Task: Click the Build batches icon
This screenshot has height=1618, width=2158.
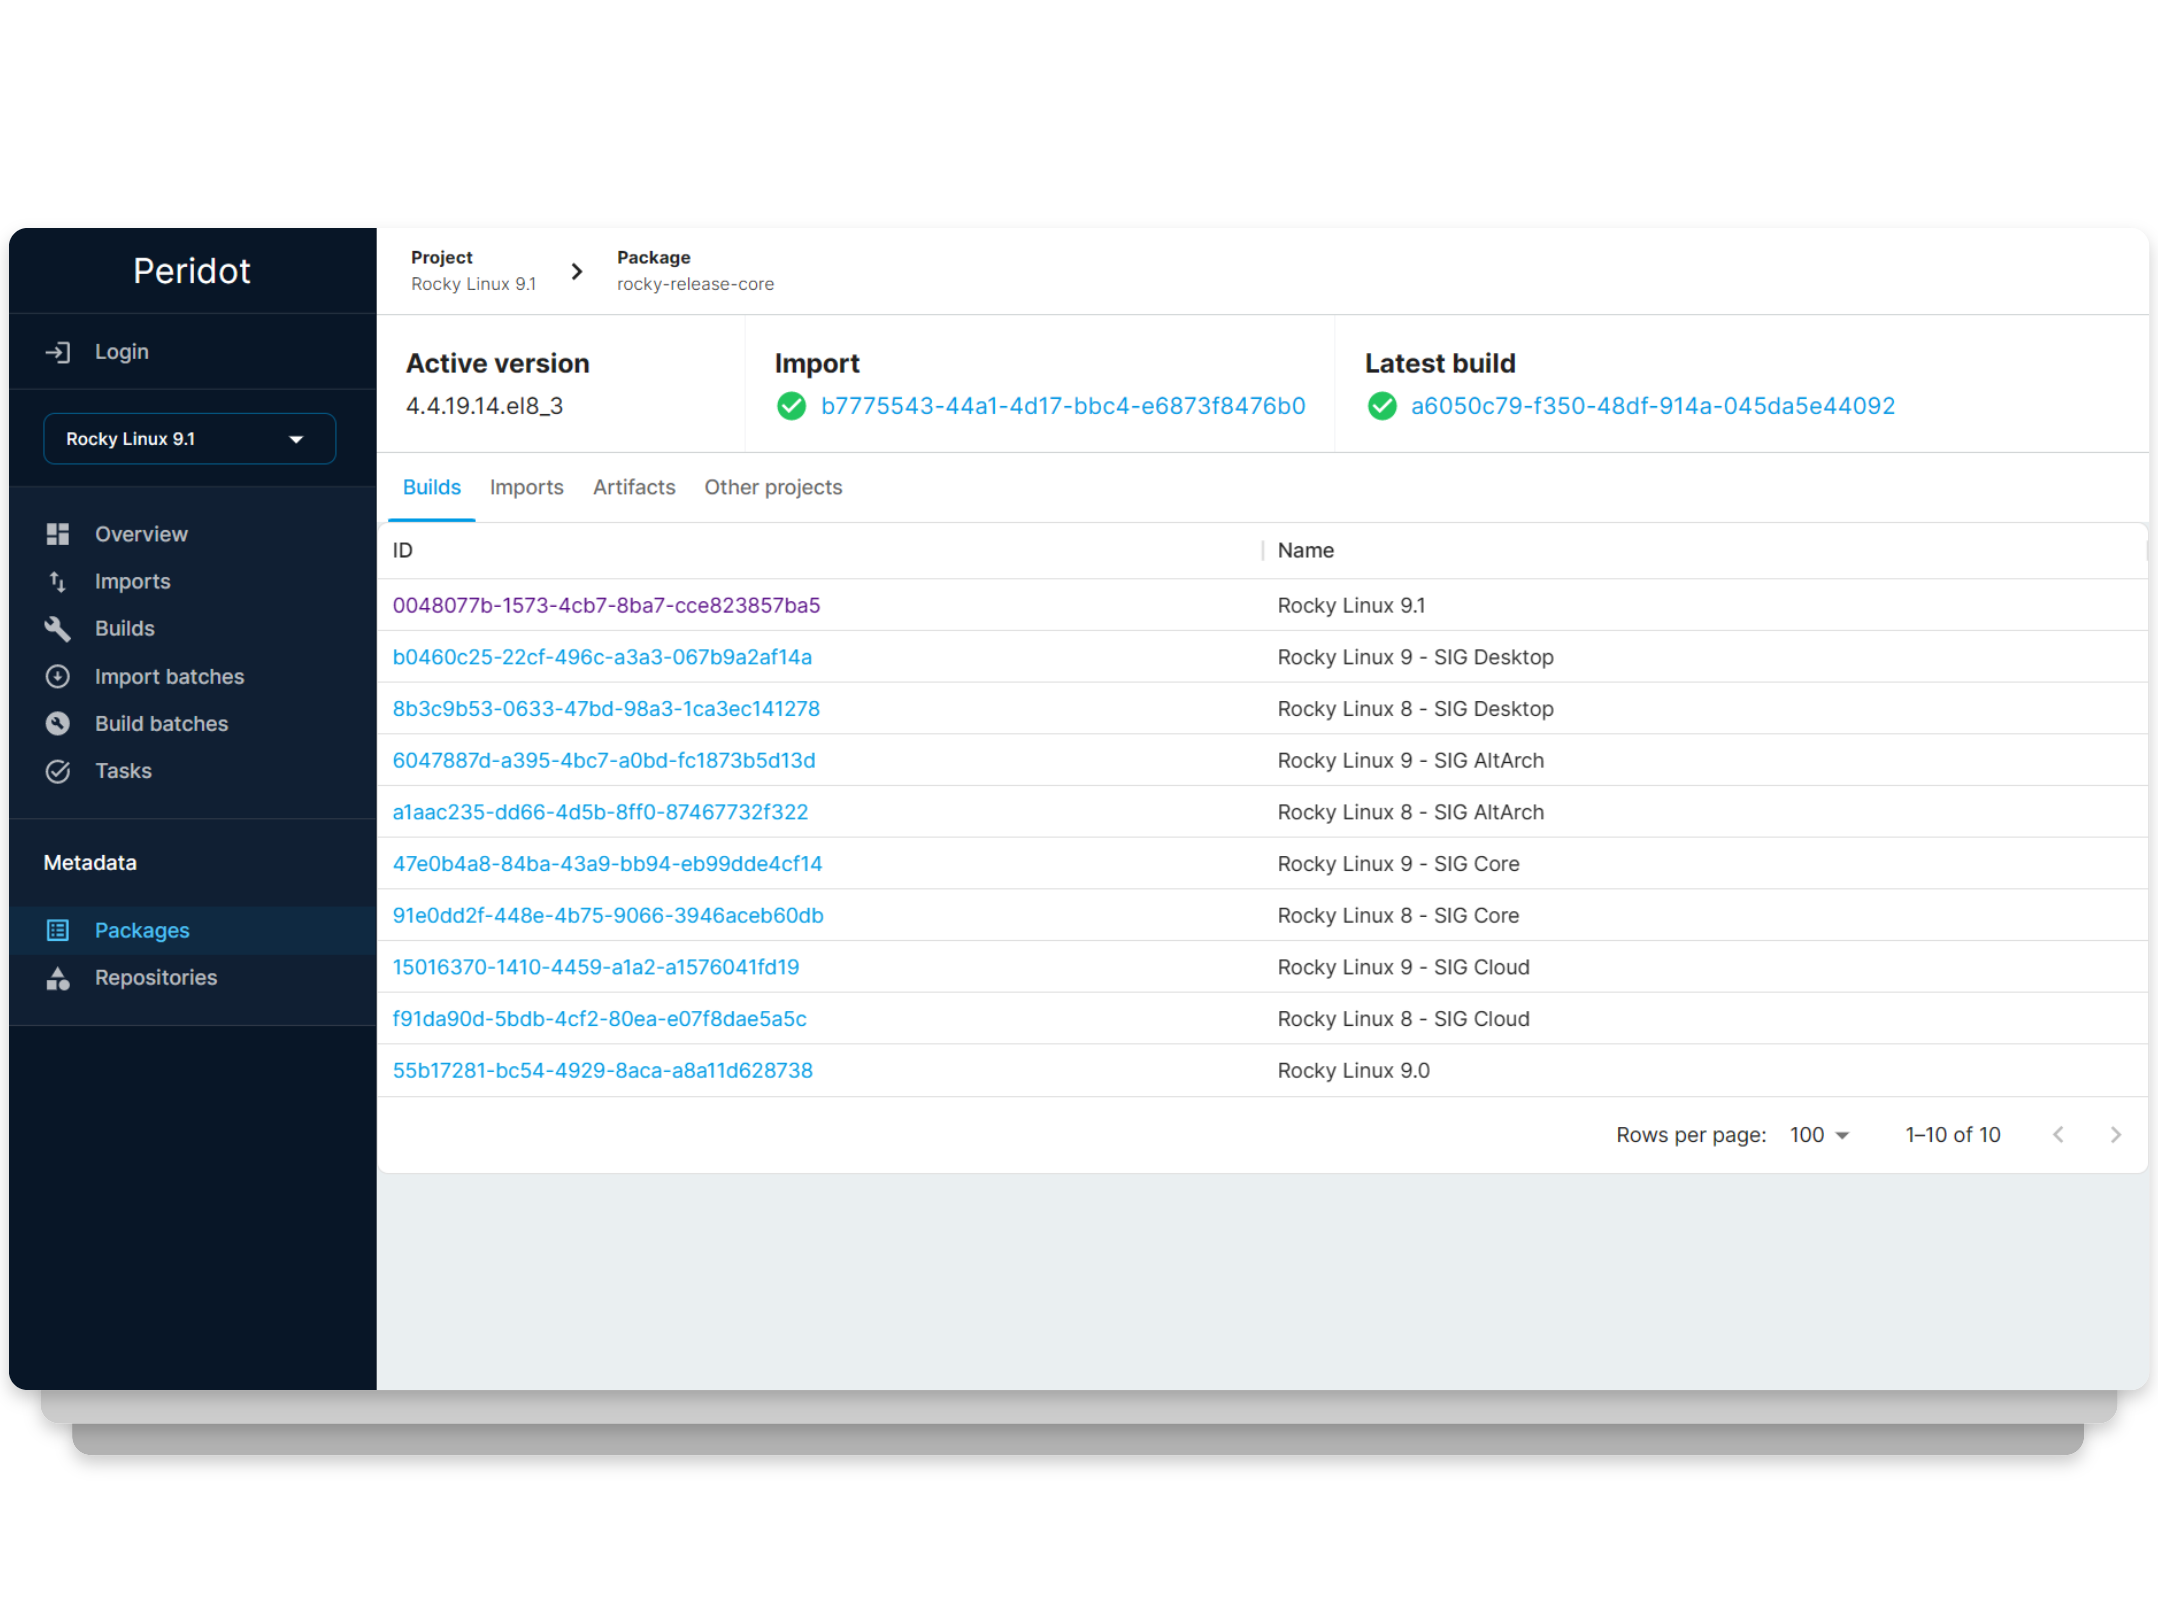Action: click(x=57, y=723)
